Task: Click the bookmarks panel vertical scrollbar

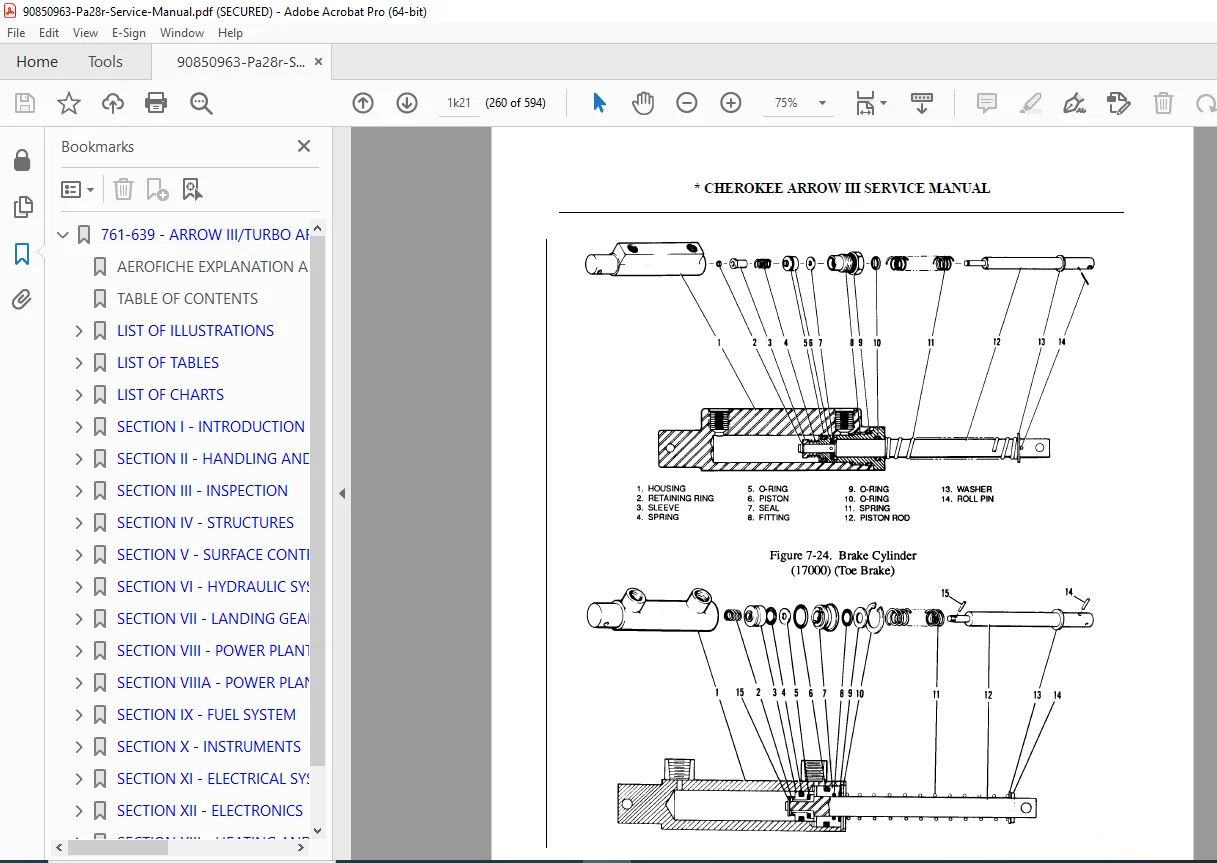Action: tap(318, 500)
